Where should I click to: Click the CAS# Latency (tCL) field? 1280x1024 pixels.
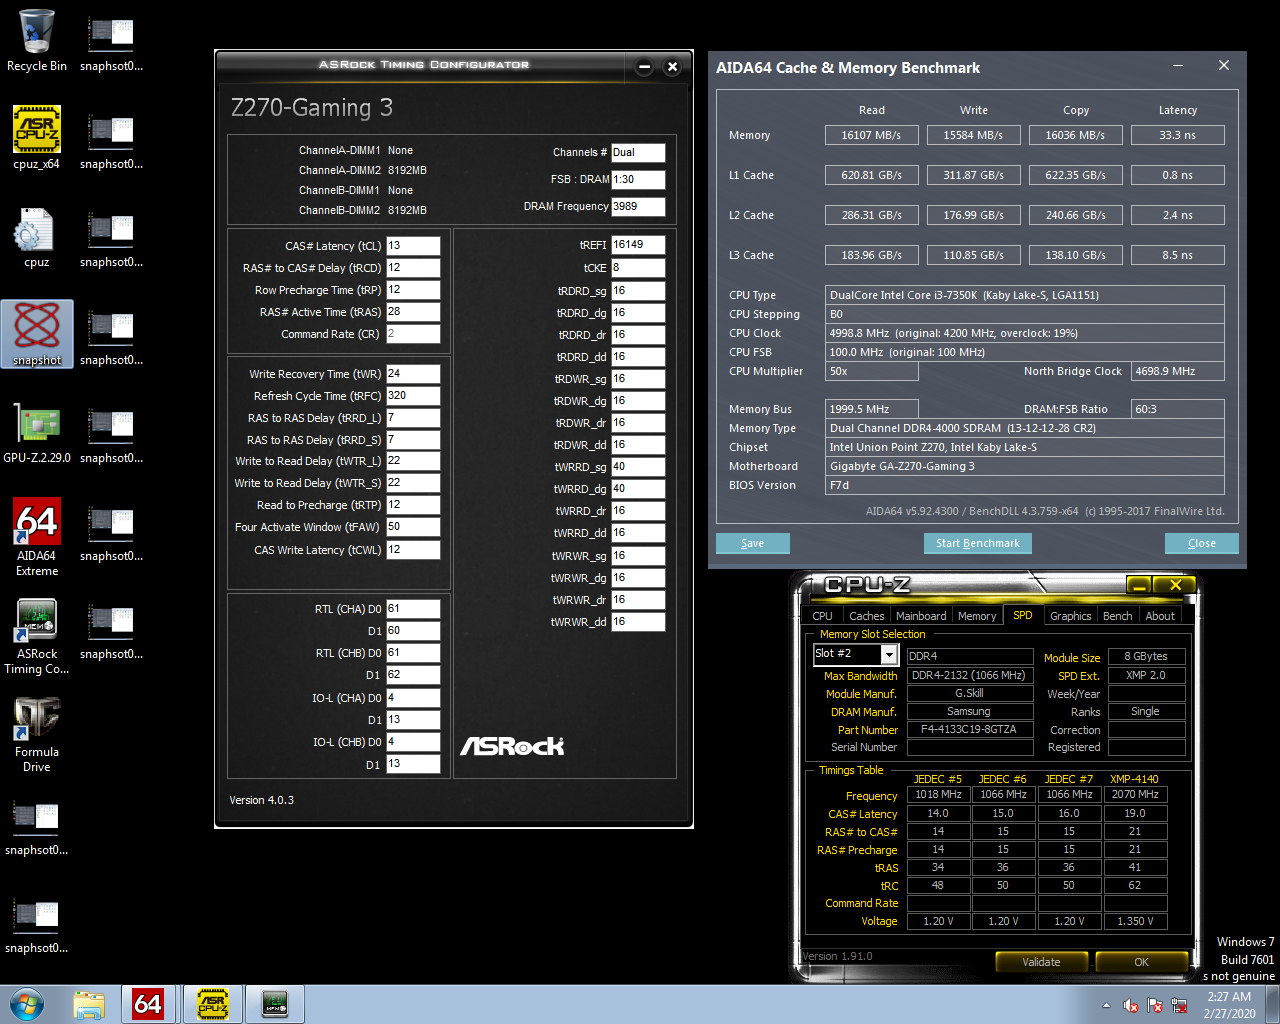(x=413, y=246)
